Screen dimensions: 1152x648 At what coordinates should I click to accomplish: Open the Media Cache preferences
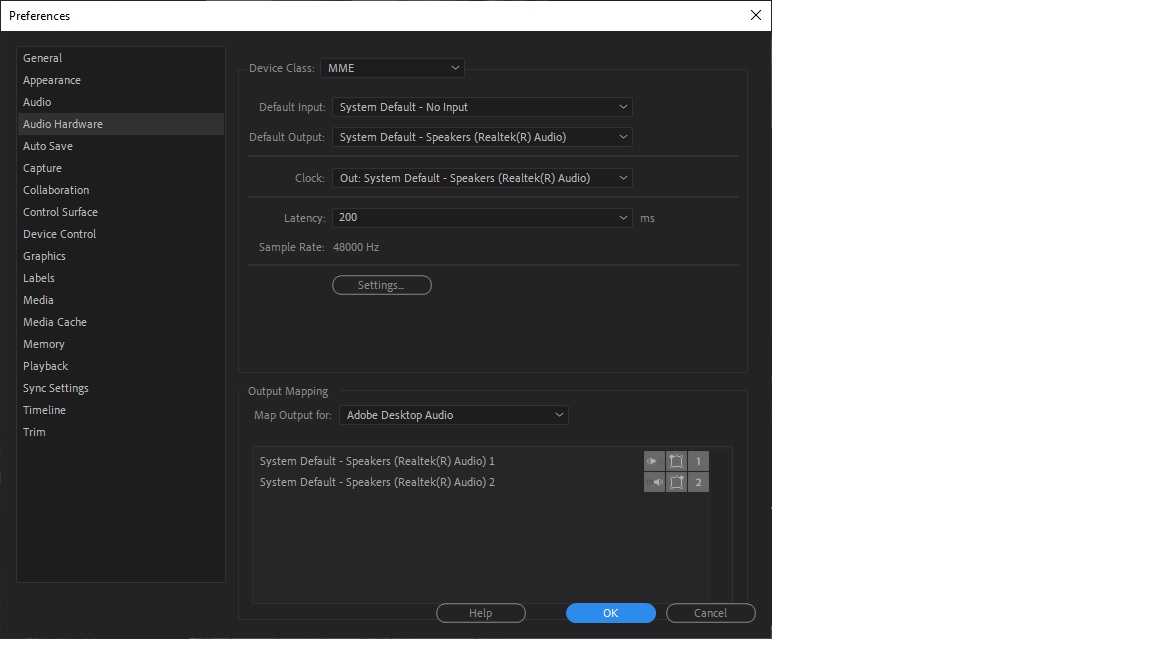coord(54,321)
